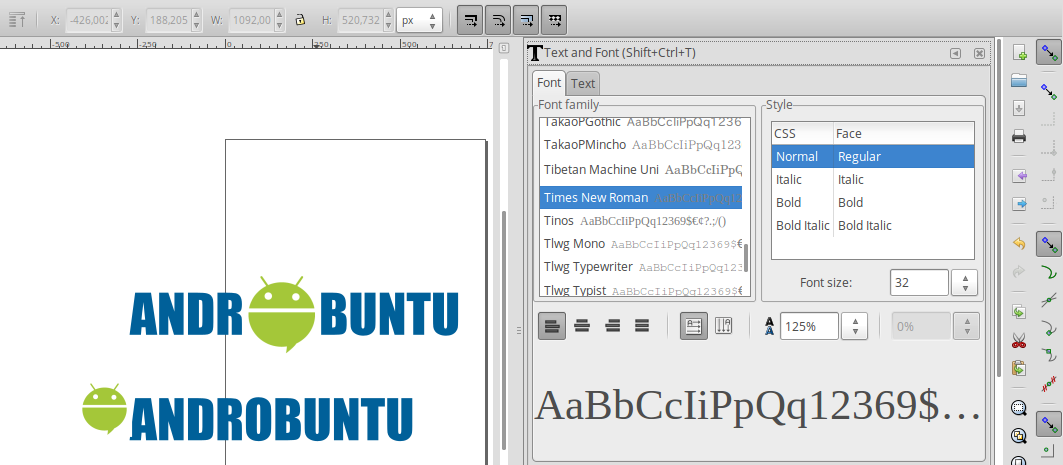The width and height of the screenshot is (1063, 465).
Task: Switch to the Text tab
Action: coord(583,83)
